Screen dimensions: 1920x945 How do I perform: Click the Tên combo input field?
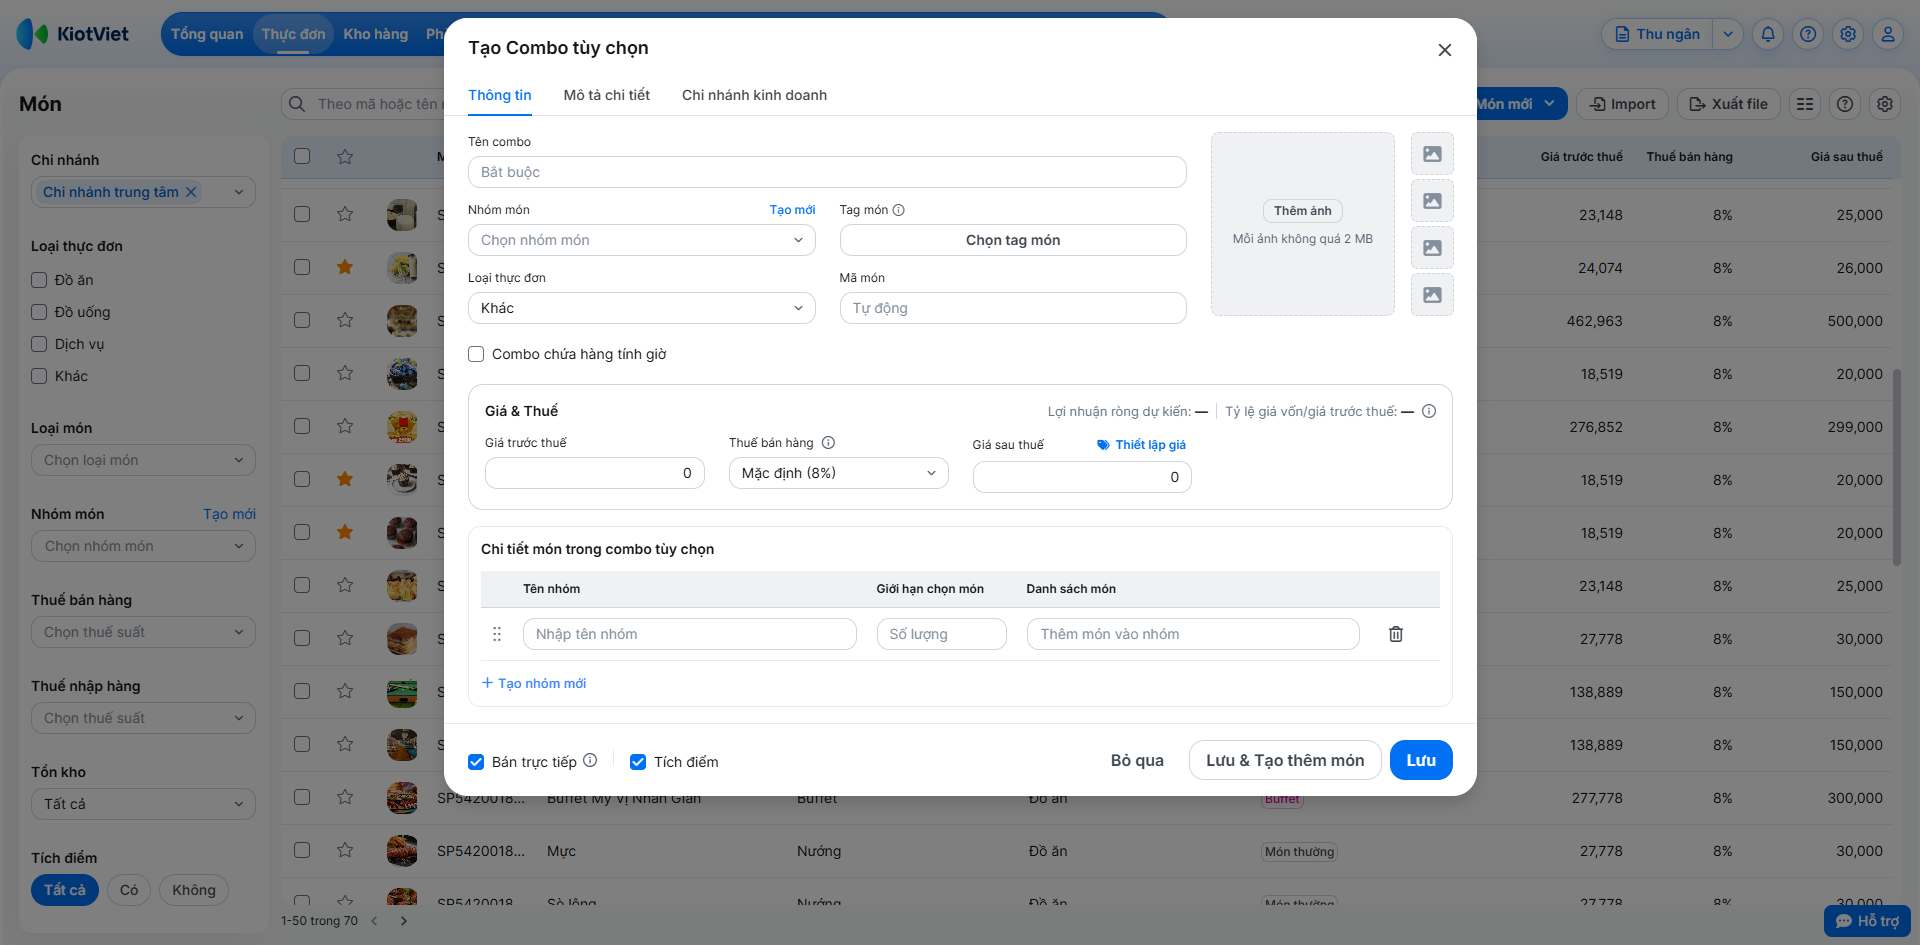click(x=827, y=172)
